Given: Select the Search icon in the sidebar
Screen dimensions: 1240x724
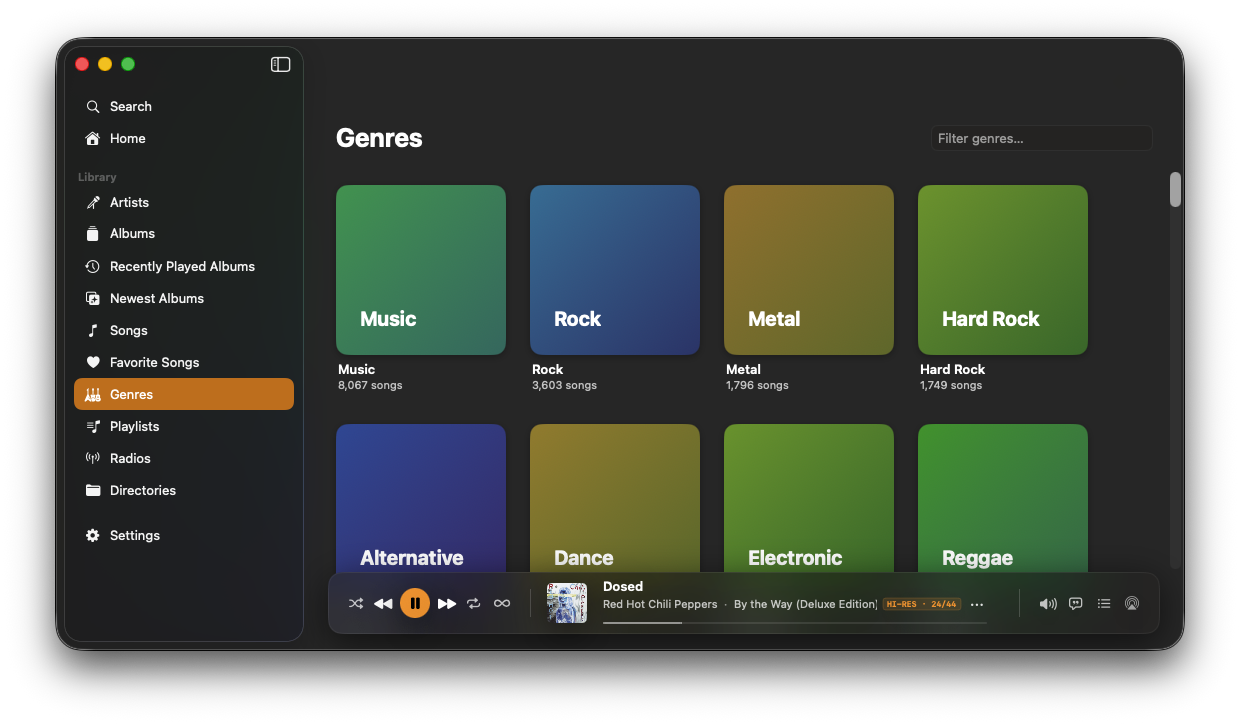Looking at the screenshot, I should 92,106.
